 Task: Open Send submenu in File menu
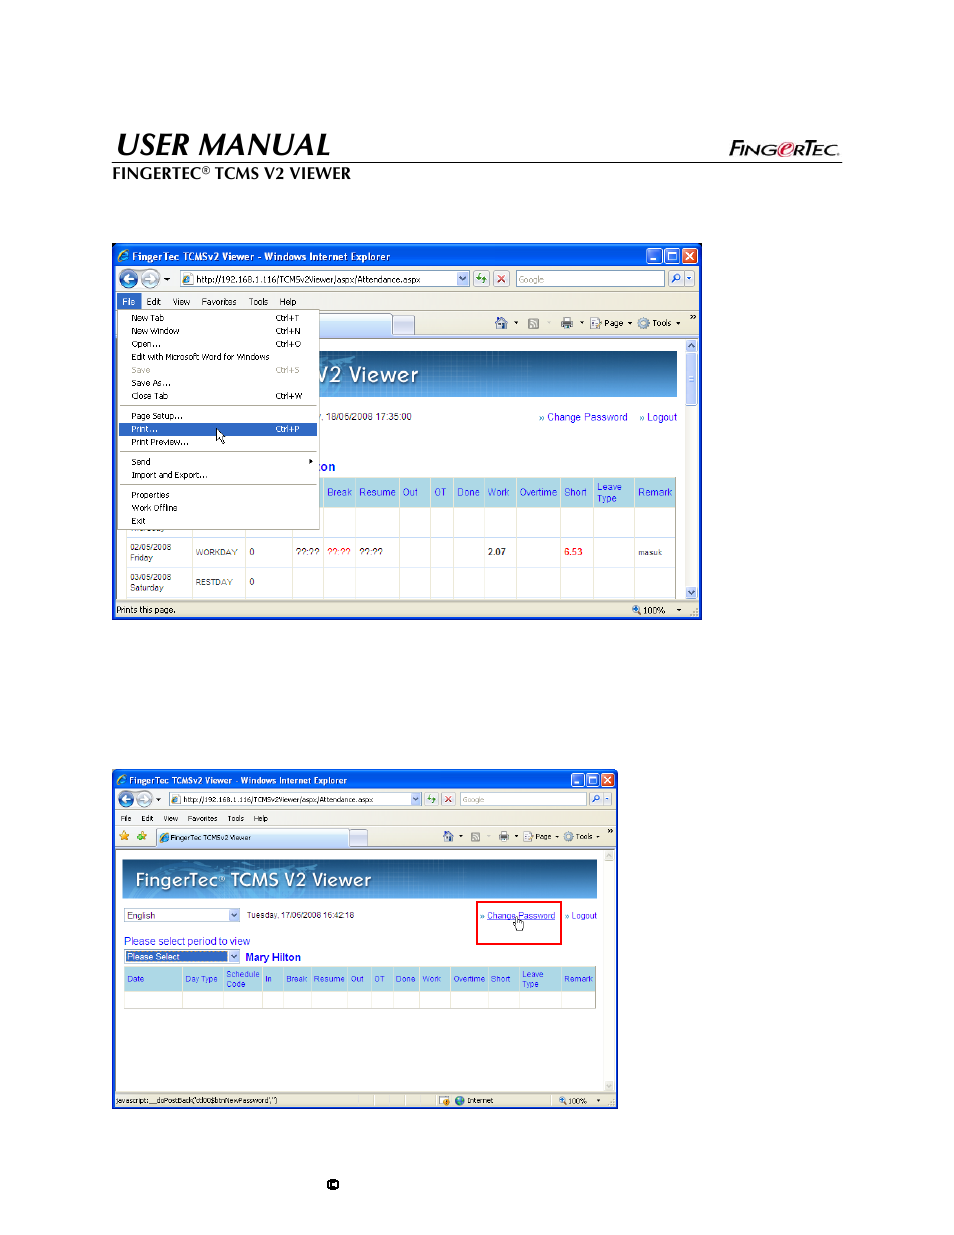tap(218, 462)
